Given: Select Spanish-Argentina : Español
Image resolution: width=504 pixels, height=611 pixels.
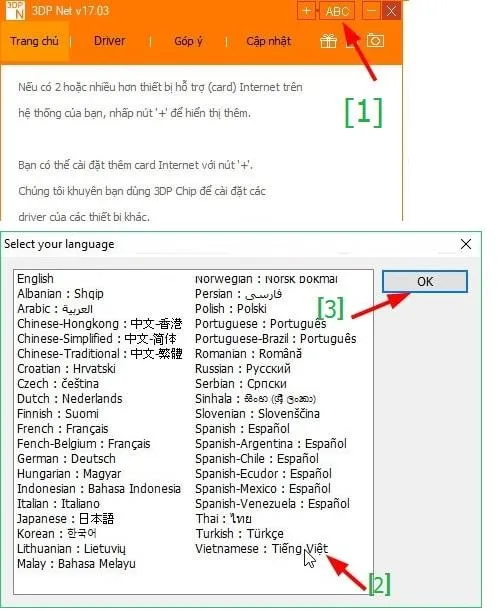Looking at the screenshot, I should point(271,443).
